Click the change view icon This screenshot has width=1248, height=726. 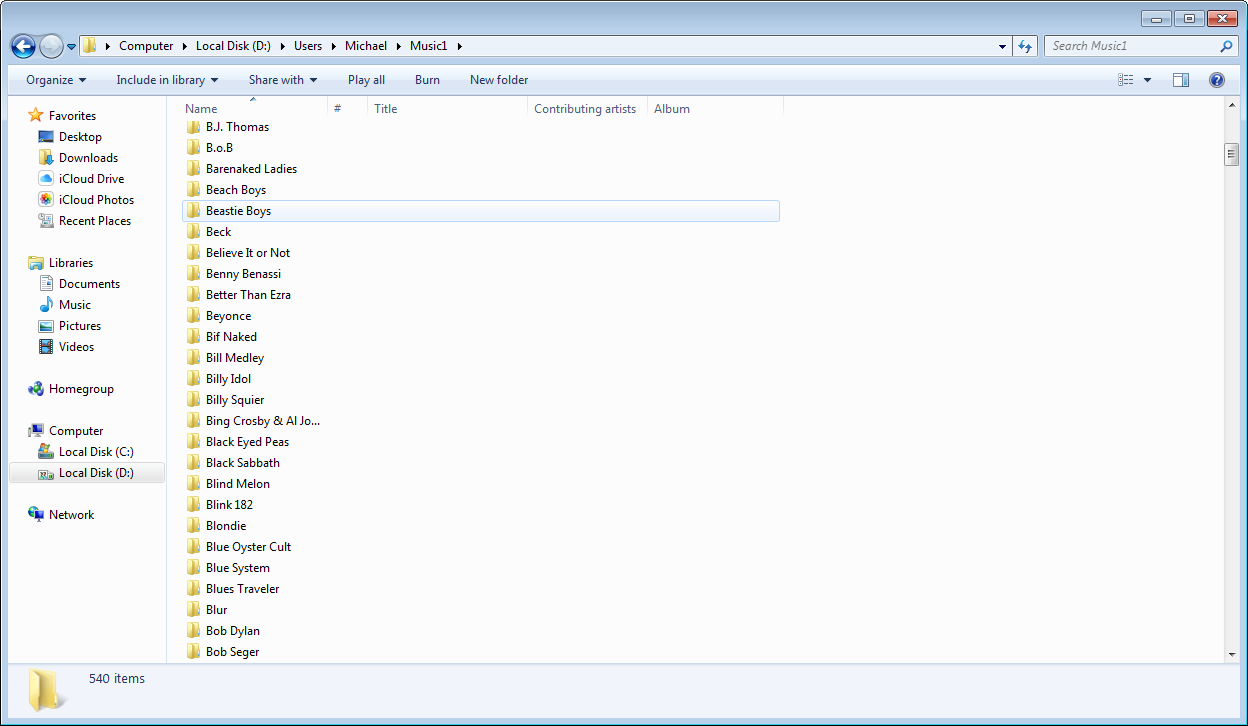1126,80
